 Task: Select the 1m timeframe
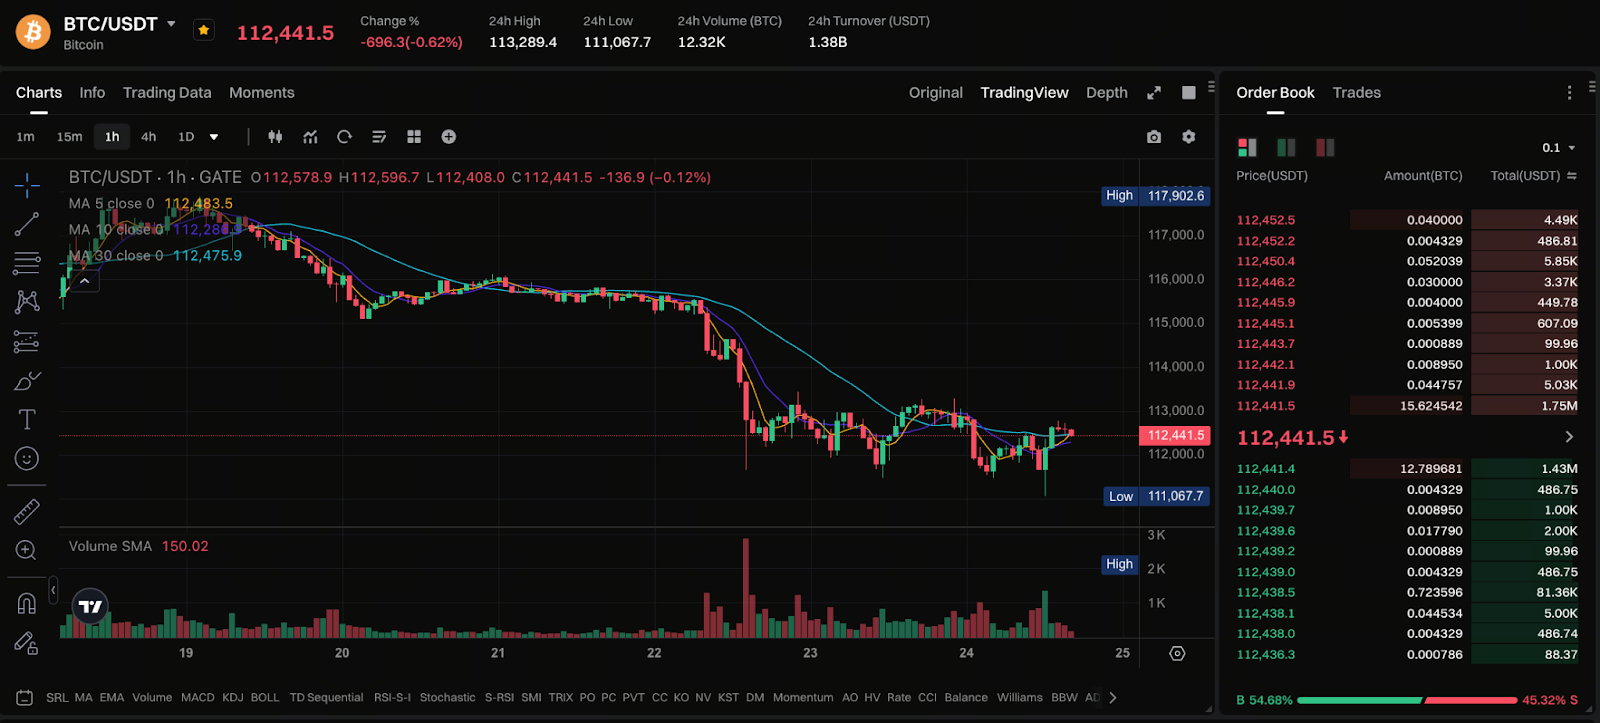point(26,137)
